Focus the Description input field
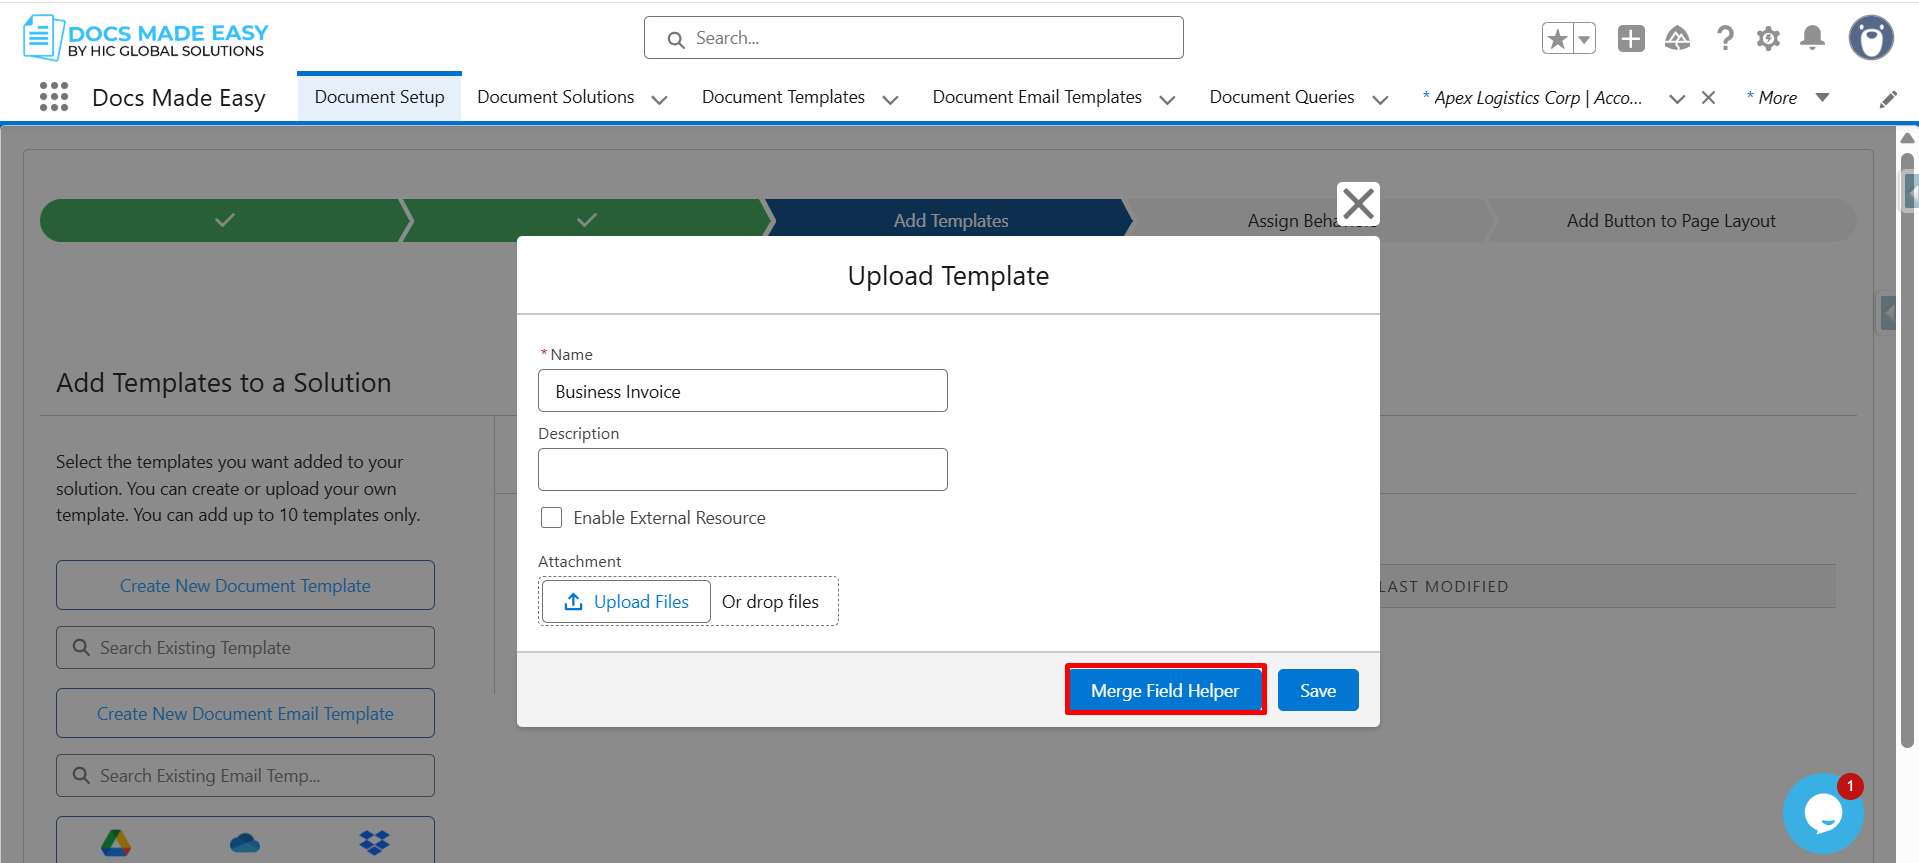This screenshot has width=1919, height=863. tap(743, 469)
